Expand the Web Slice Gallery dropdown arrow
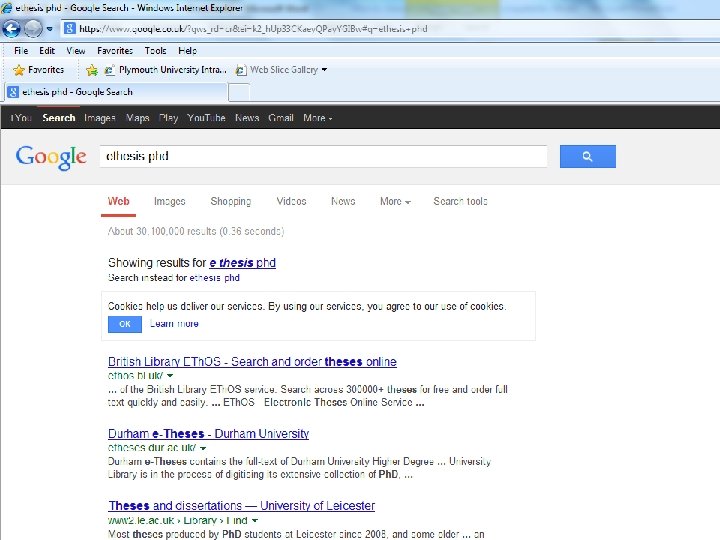The image size is (720, 540). 324,70
